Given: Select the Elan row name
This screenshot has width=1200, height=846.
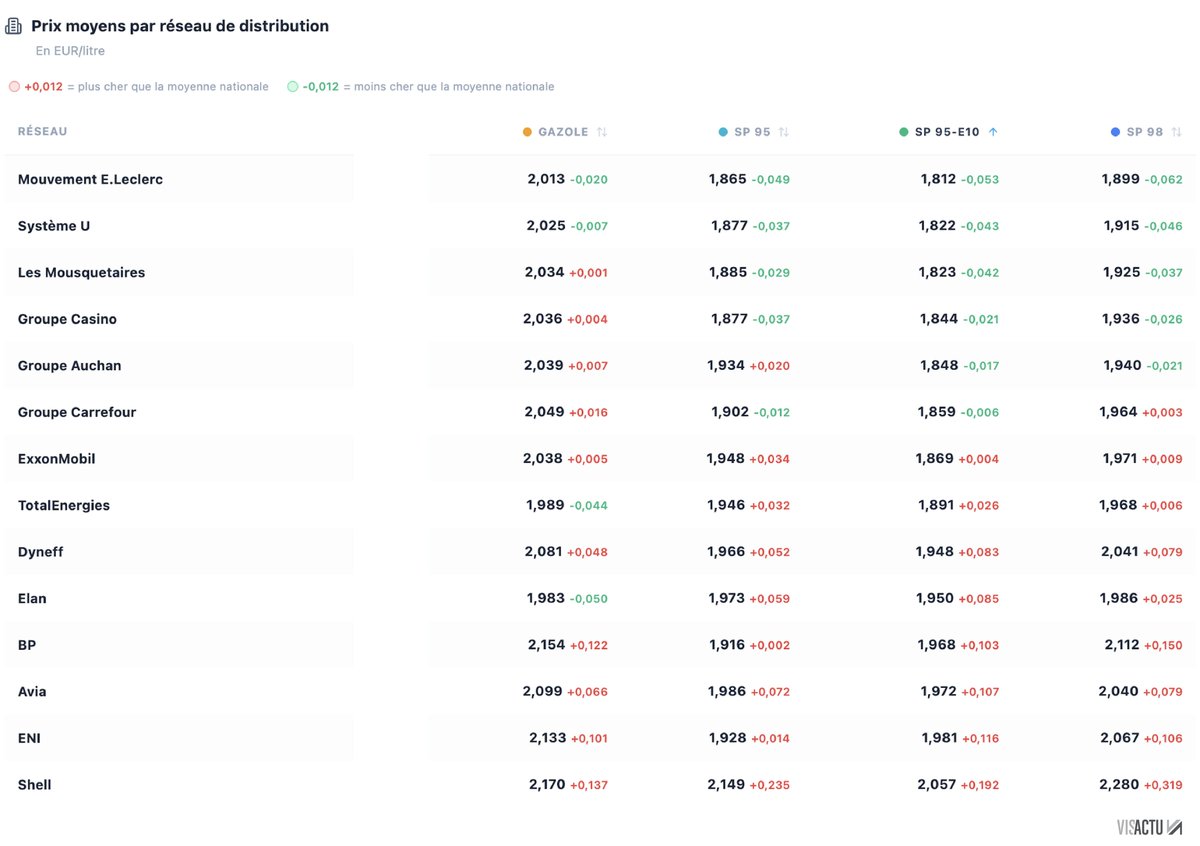Looking at the screenshot, I should pyautogui.click(x=32, y=599).
